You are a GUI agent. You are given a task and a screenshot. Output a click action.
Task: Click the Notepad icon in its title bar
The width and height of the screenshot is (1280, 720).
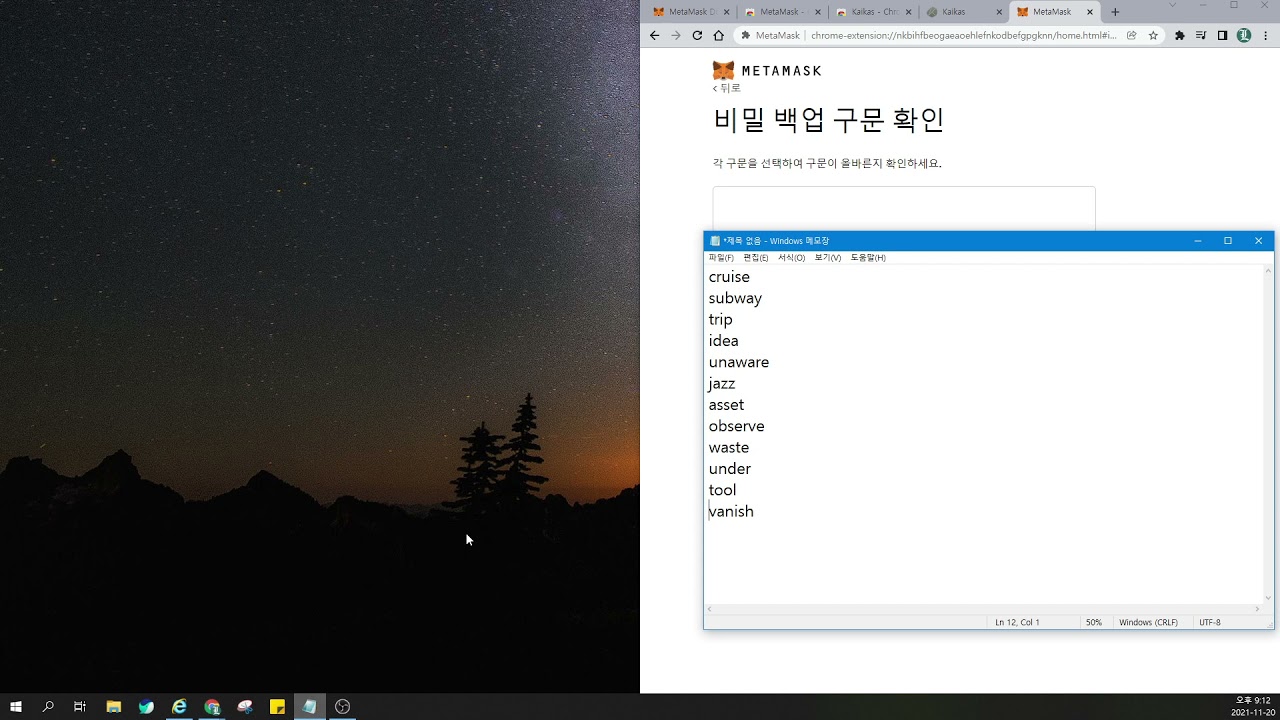tap(715, 241)
